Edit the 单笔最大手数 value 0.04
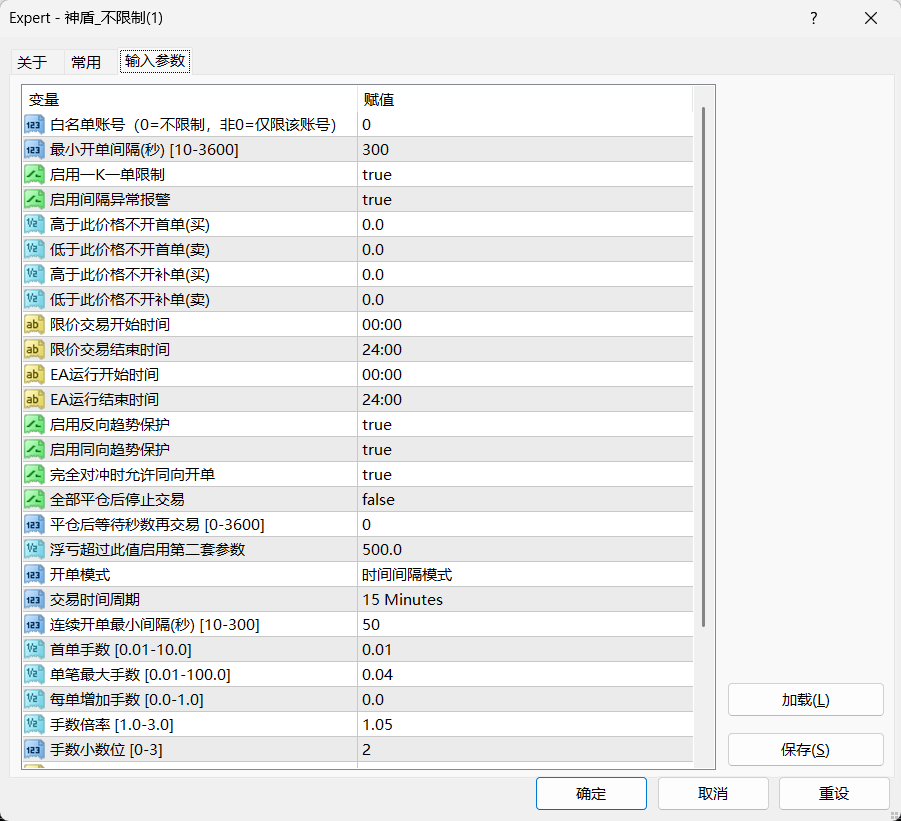 pos(525,674)
